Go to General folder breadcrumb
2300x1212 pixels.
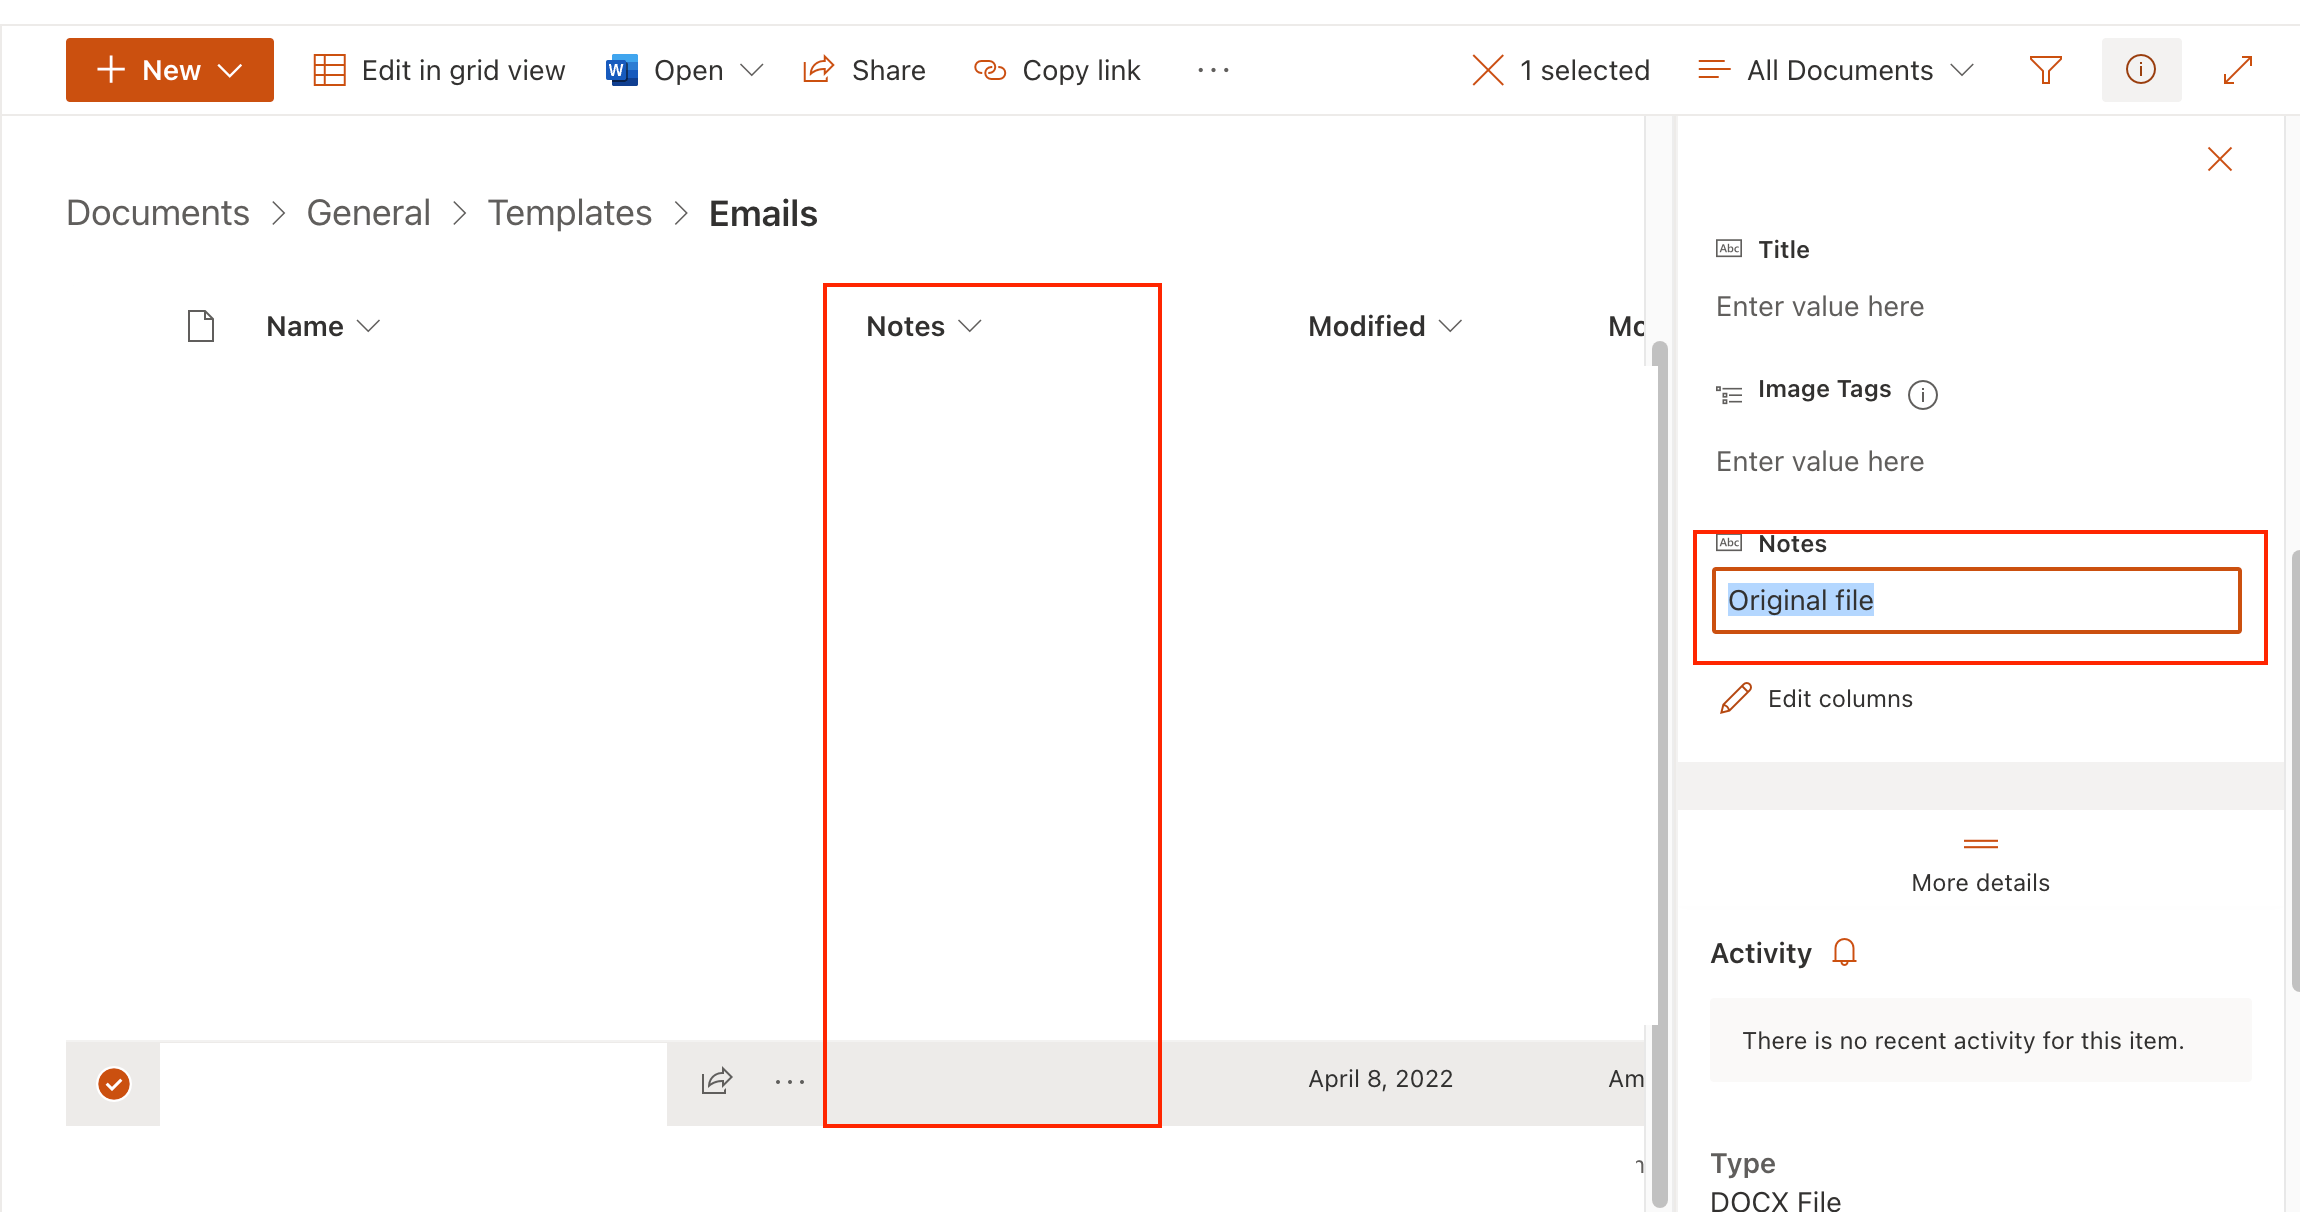[368, 213]
